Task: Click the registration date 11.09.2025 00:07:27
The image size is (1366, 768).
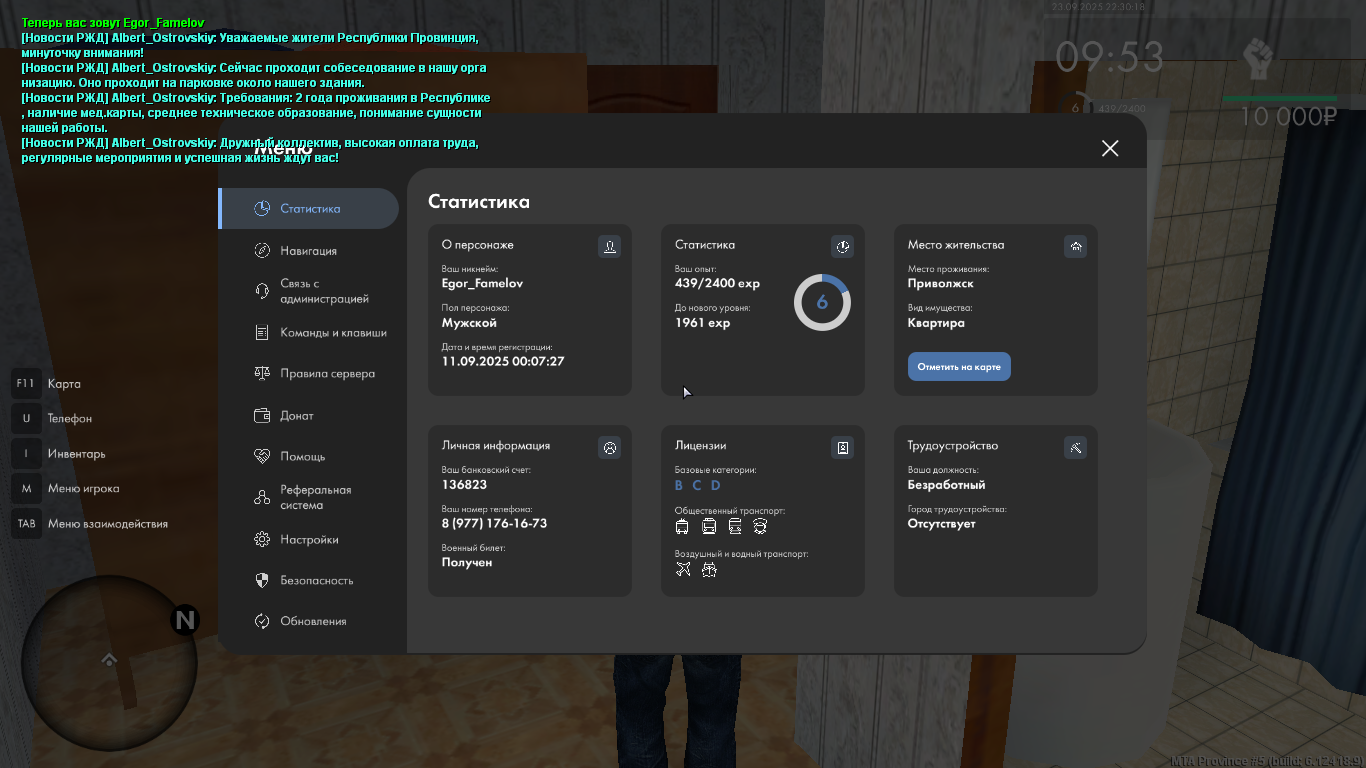Action: click(503, 361)
